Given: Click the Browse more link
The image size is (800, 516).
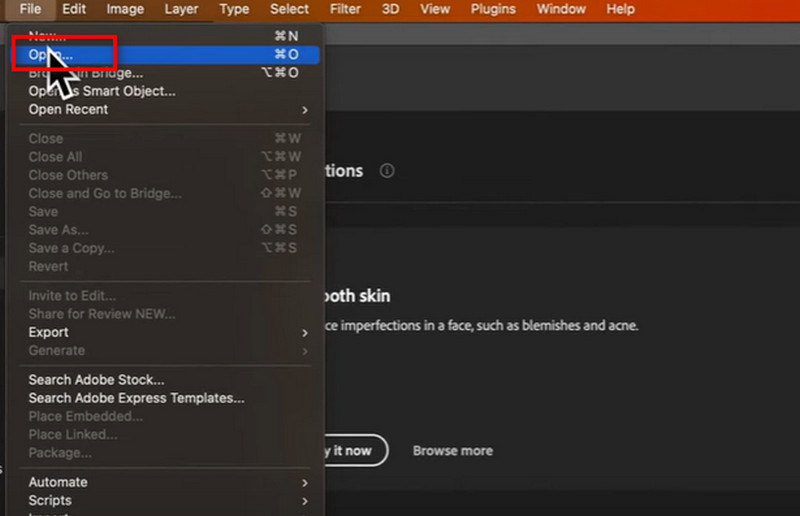Looking at the screenshot, I should (x=452, y=451).
